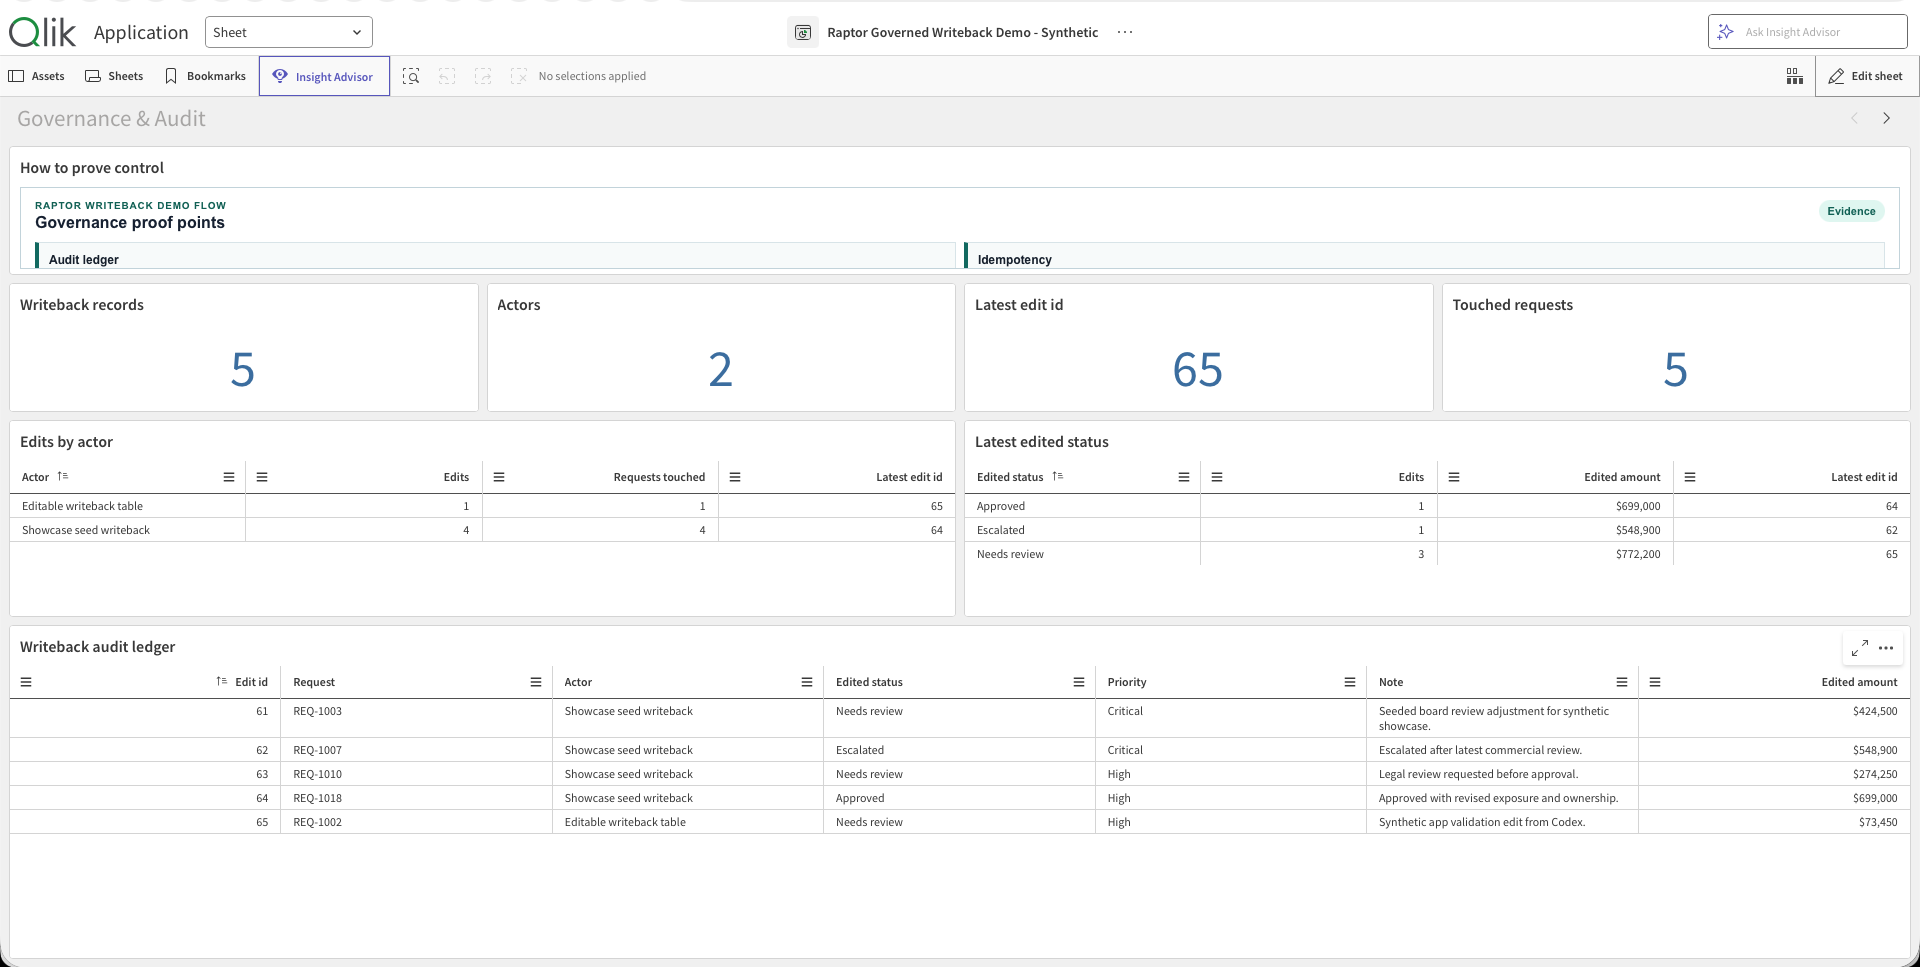Select the Idempotency proof point

[x=1424, y=256]
